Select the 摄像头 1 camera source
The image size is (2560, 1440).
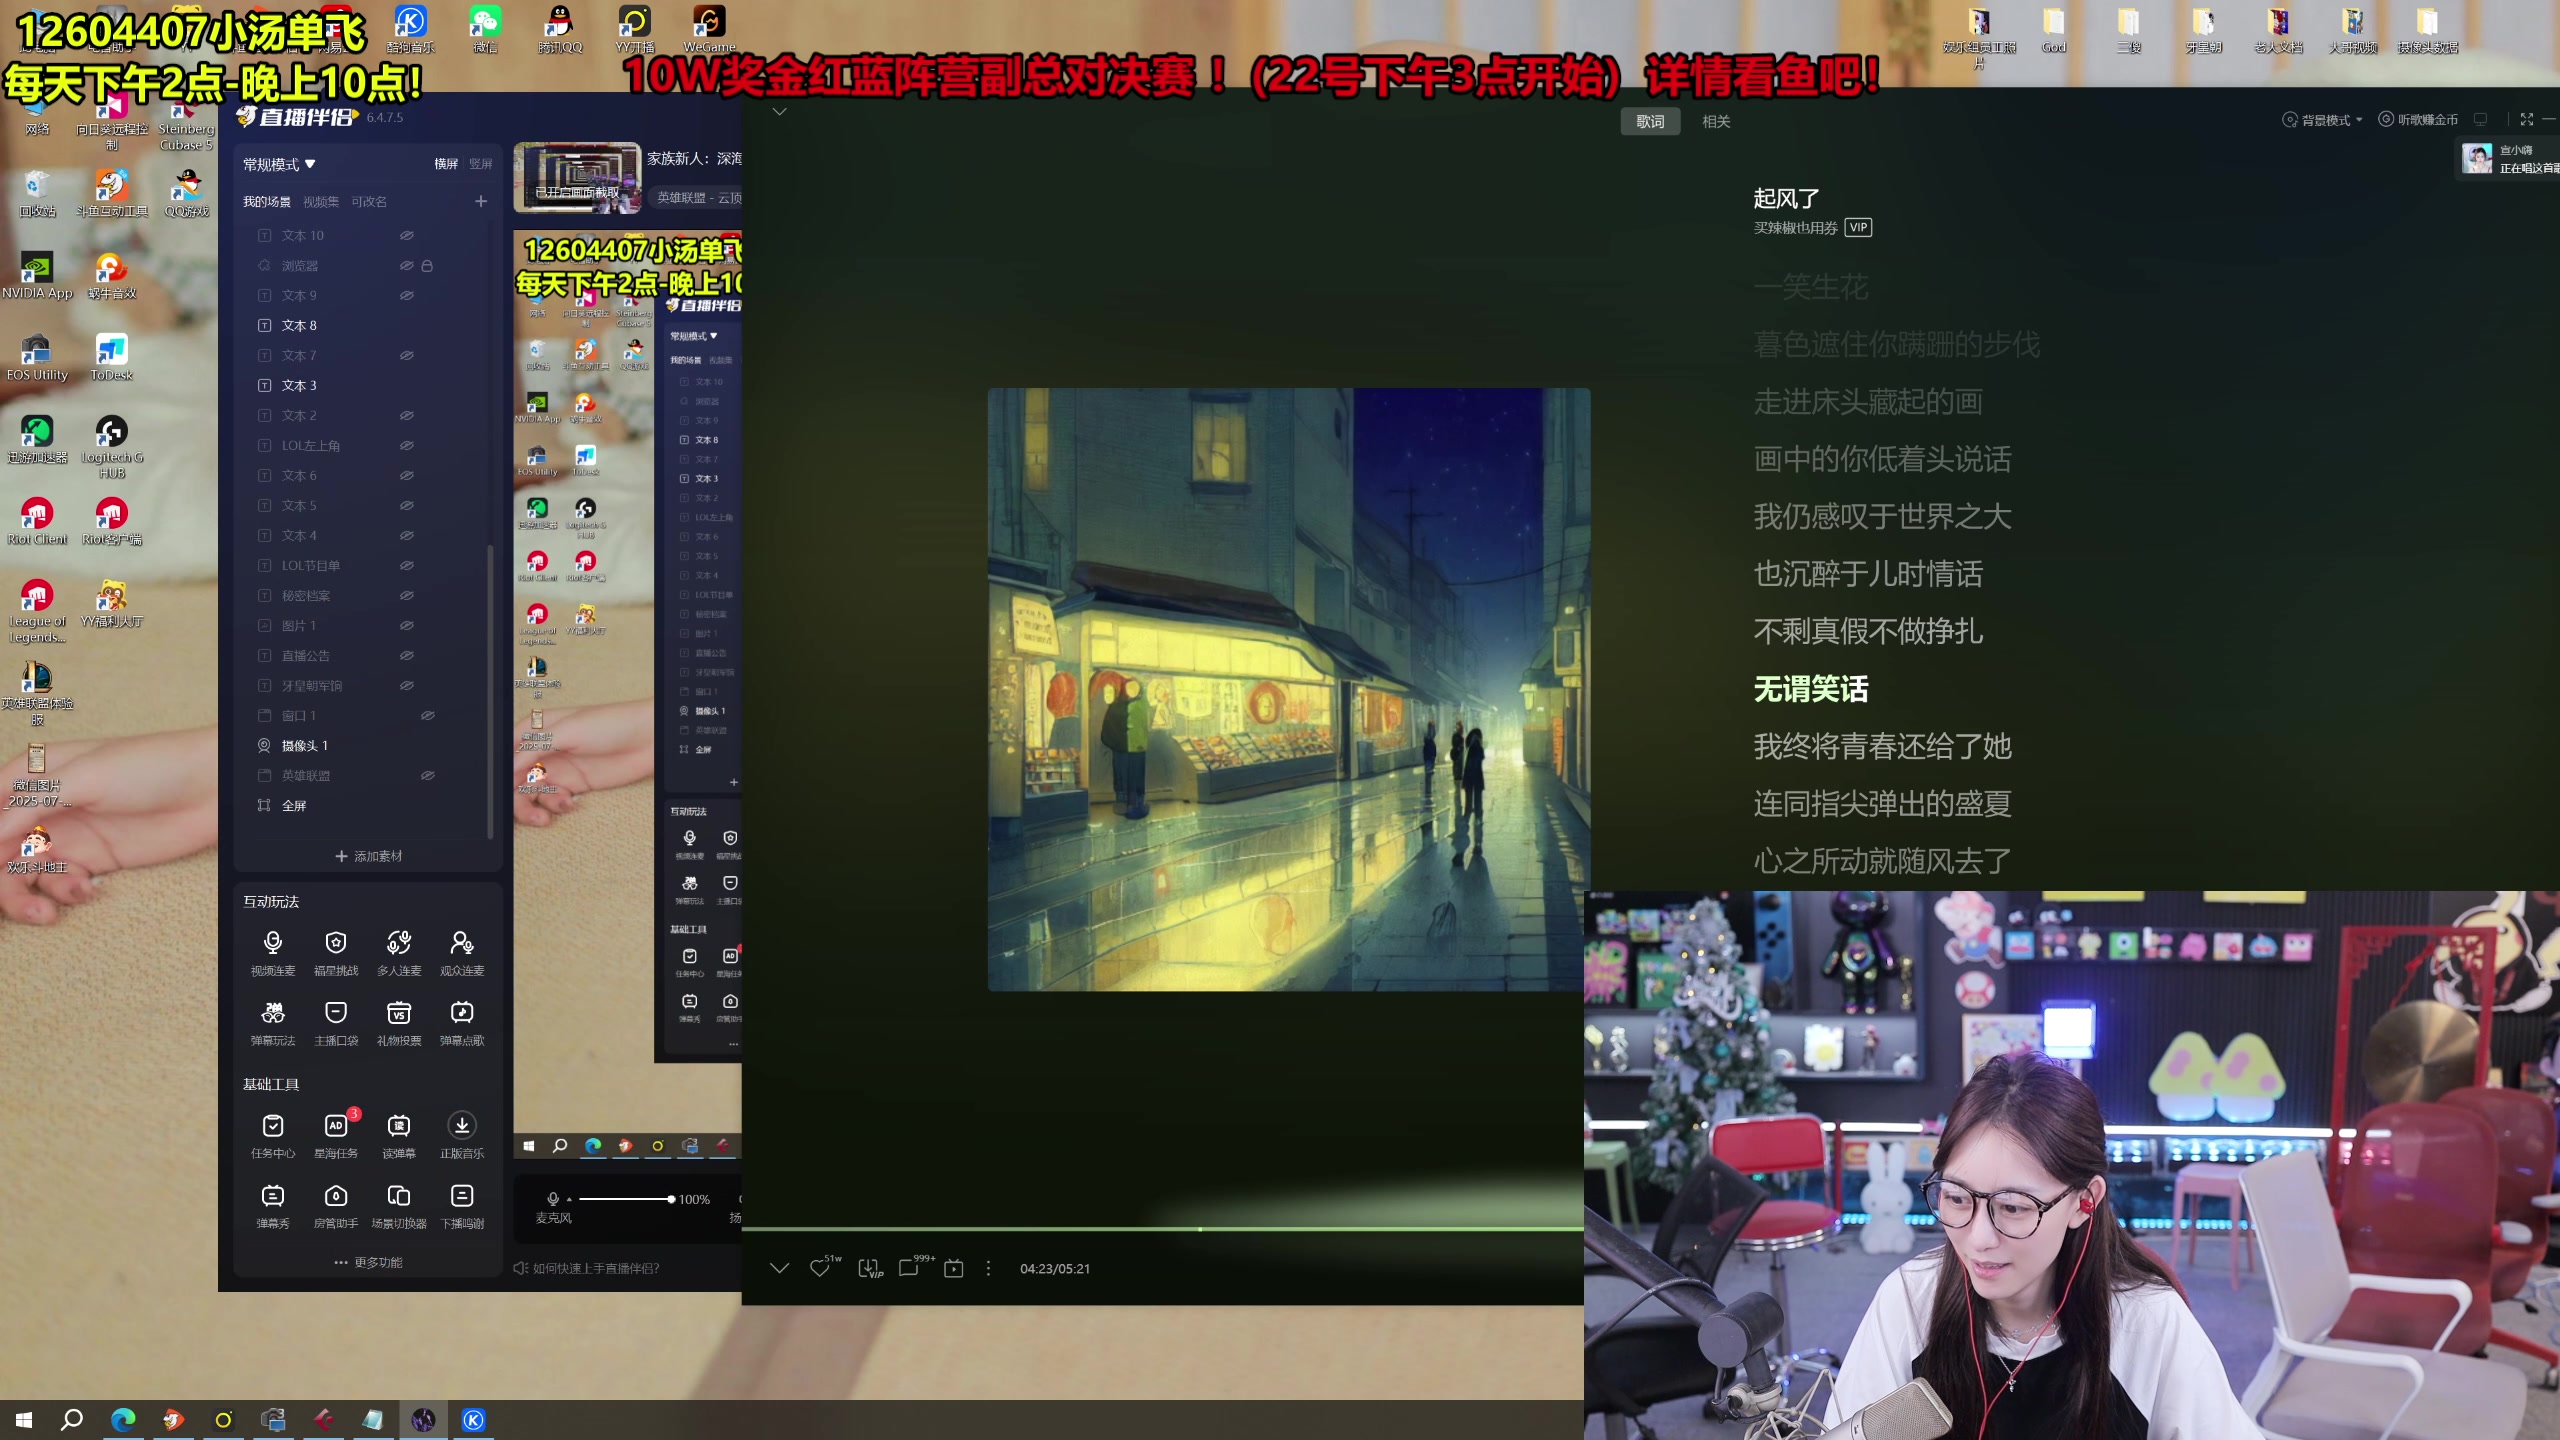coord(368,746)
